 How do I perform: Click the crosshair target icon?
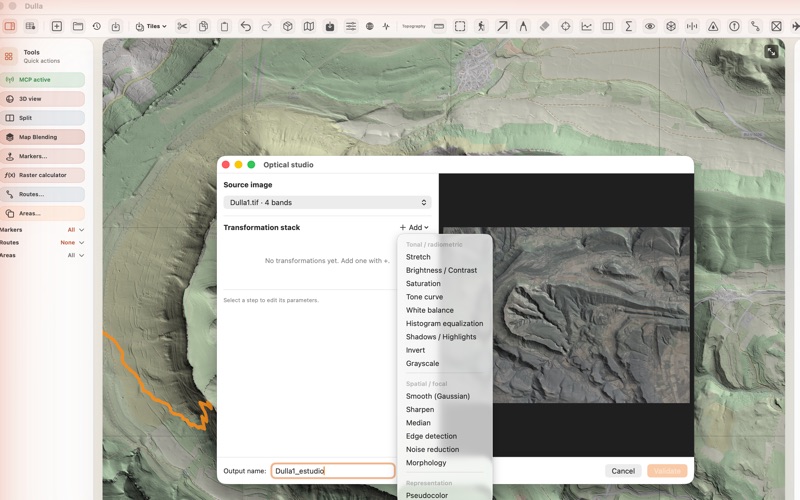tap(565, 26)
